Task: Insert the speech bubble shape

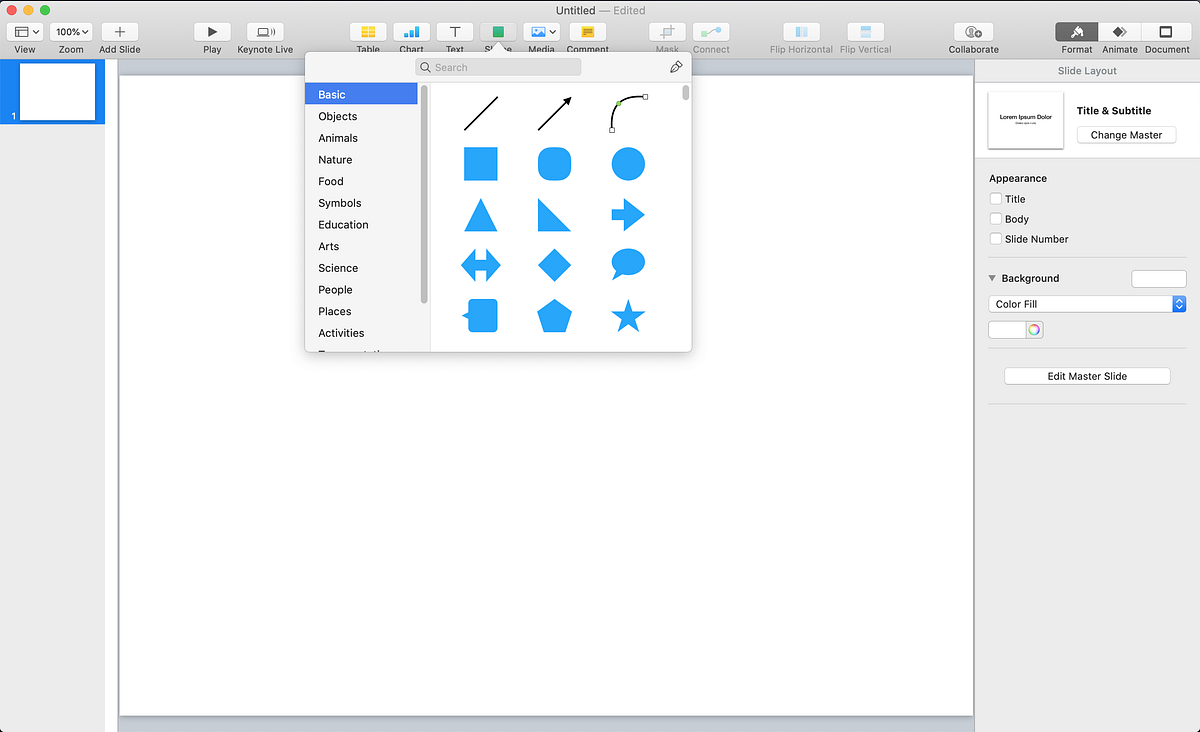Action: click(x=628, y=265)
